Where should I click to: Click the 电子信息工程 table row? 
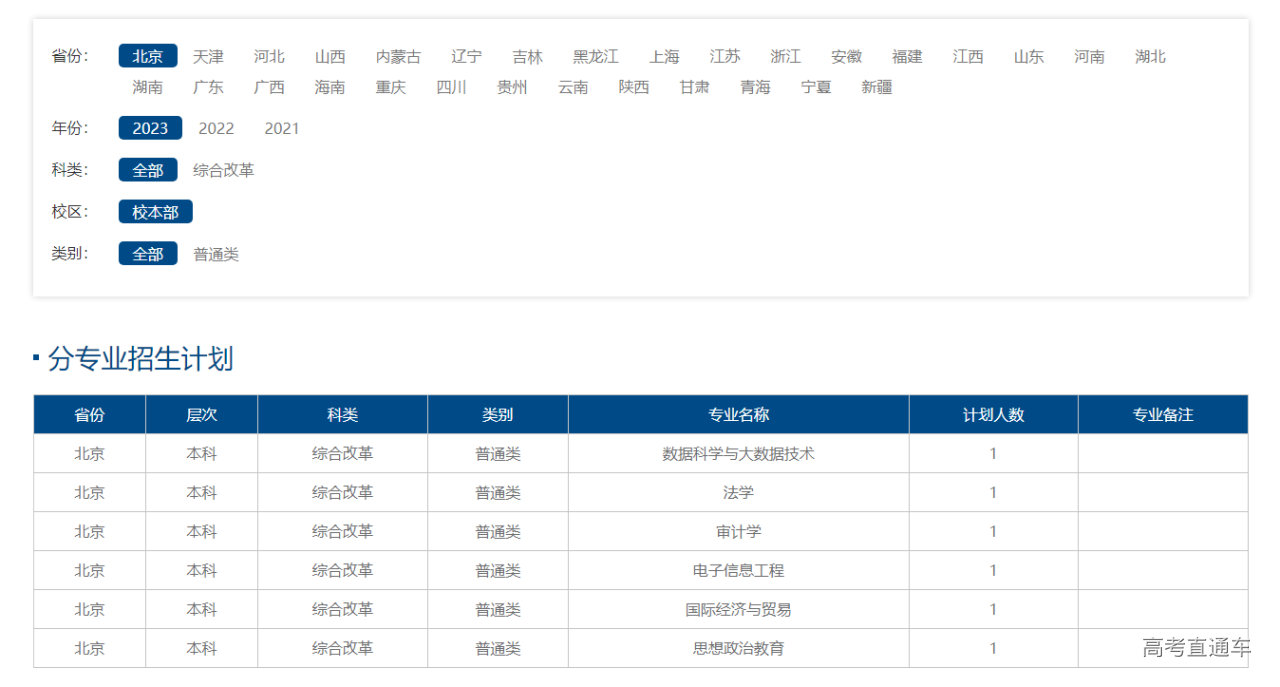pos(738,570)
